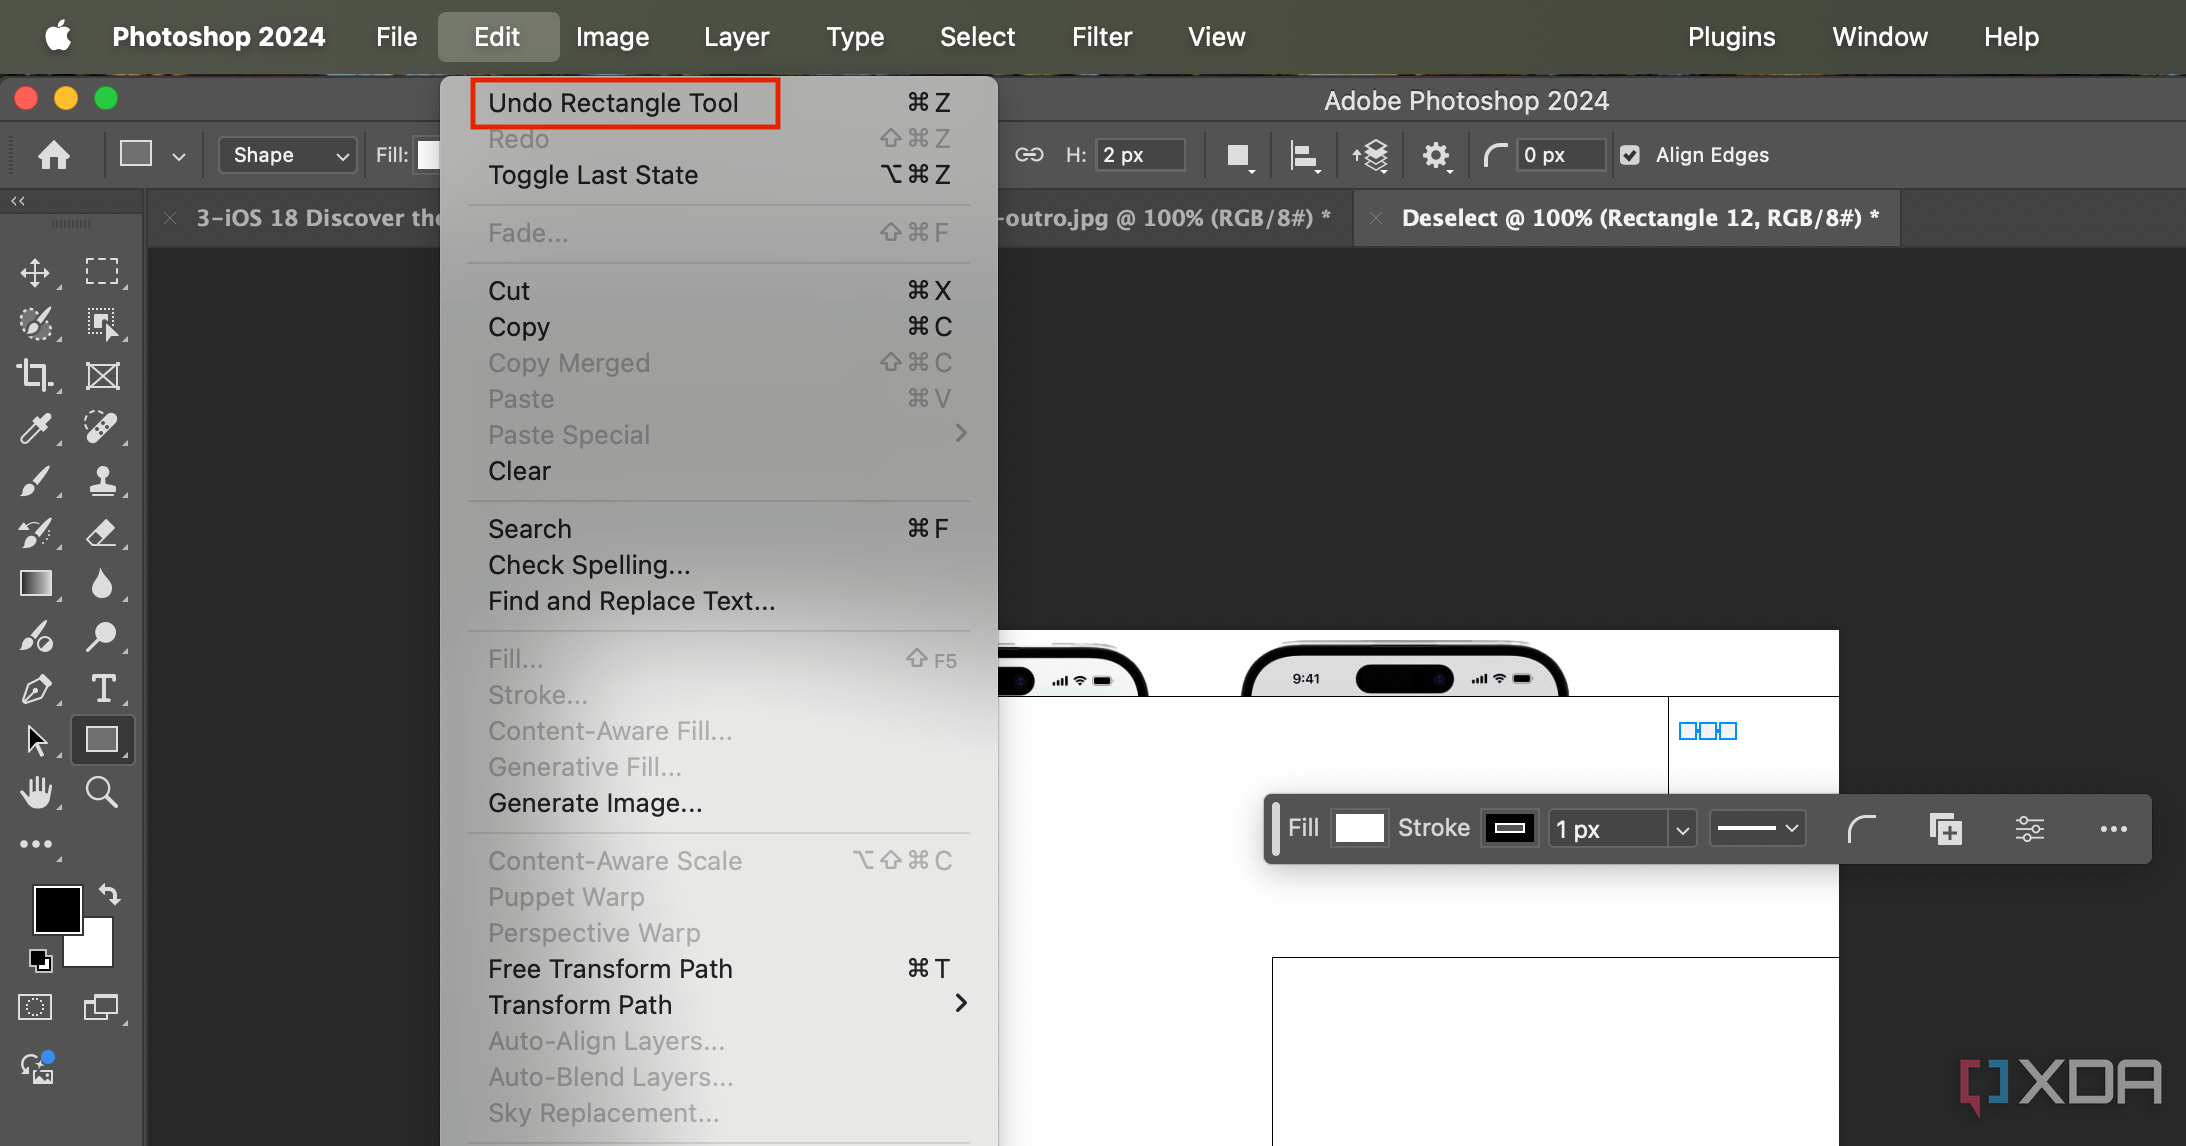Reset default foreground and background colors
The image size is (2186, 1146).
(40, 960)
